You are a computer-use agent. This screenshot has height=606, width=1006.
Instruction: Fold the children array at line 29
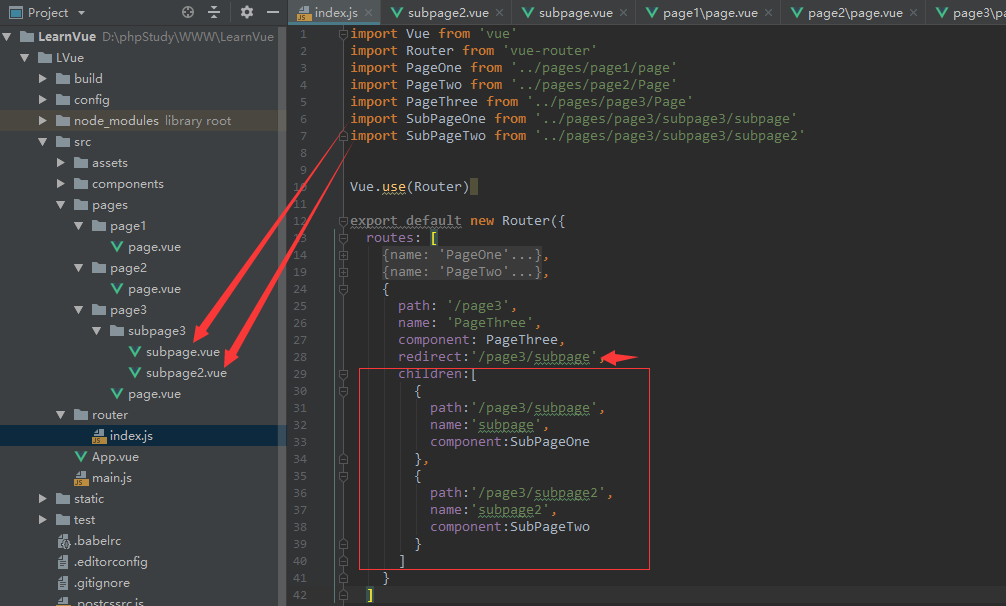click(x=343, y=374)
